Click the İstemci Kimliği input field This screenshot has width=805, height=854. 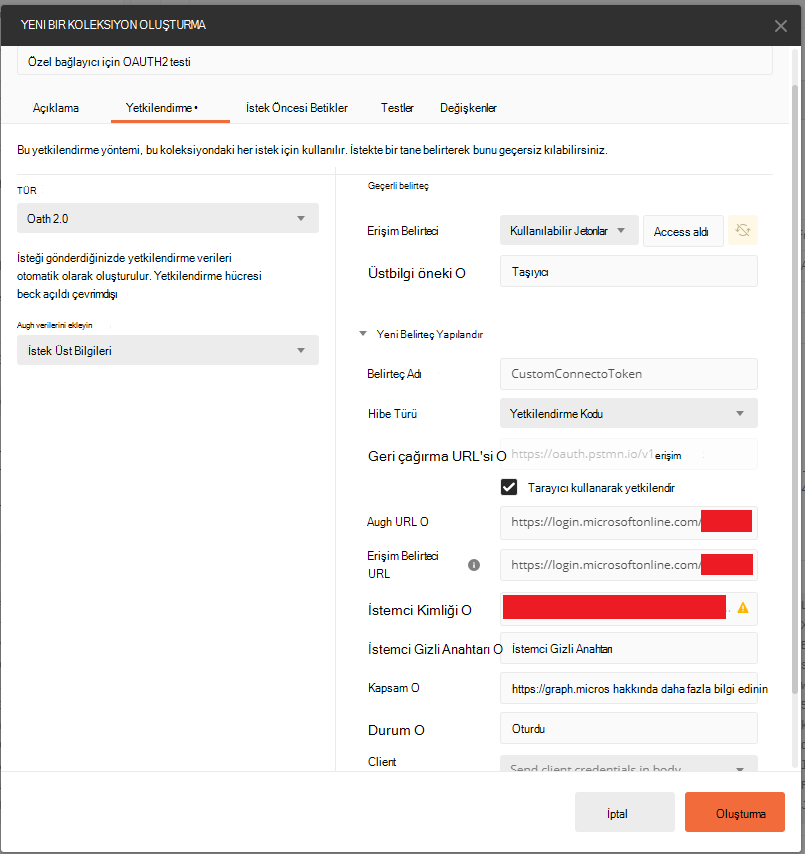629,608
